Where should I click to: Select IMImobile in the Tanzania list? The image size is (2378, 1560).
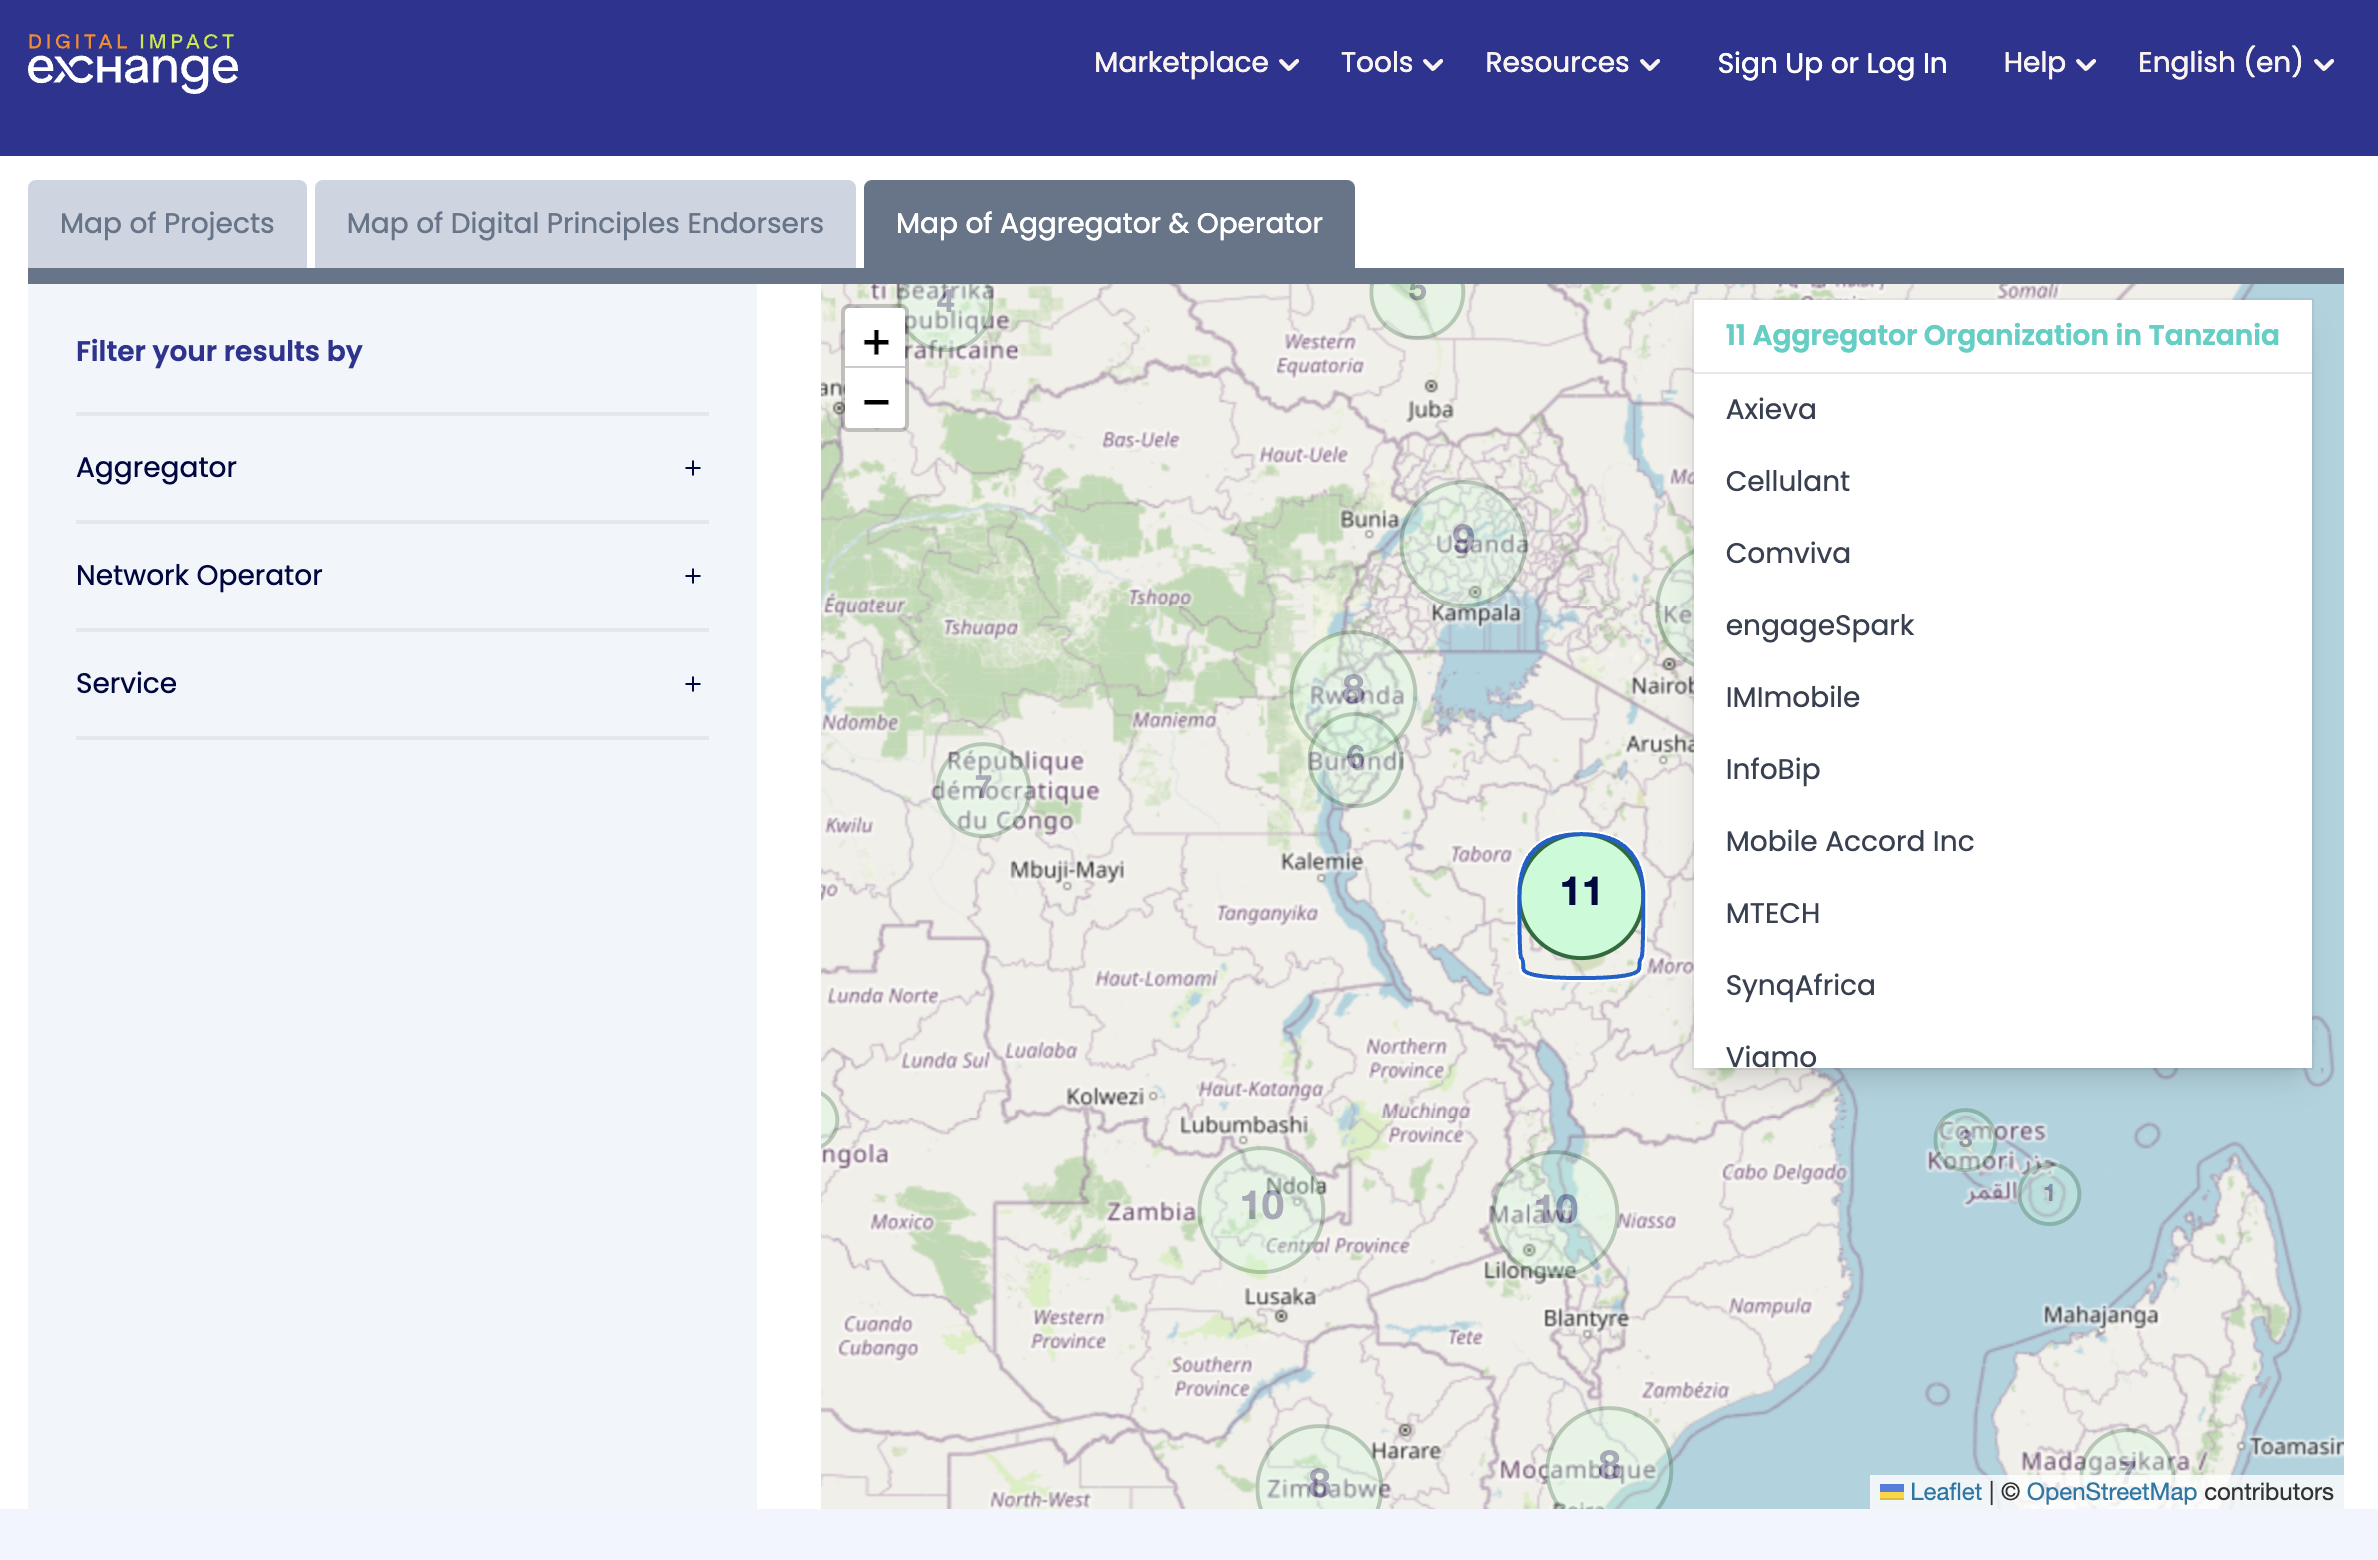click(1792, 697)
